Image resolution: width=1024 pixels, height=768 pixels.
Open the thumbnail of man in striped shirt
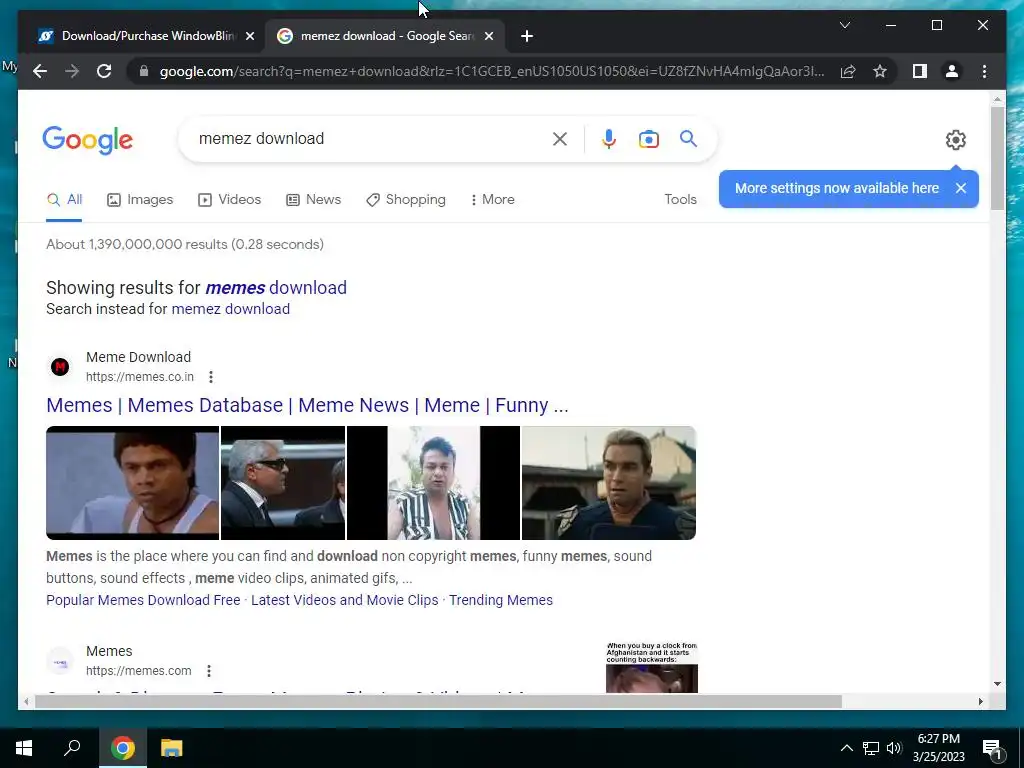(x=434, y=483)
